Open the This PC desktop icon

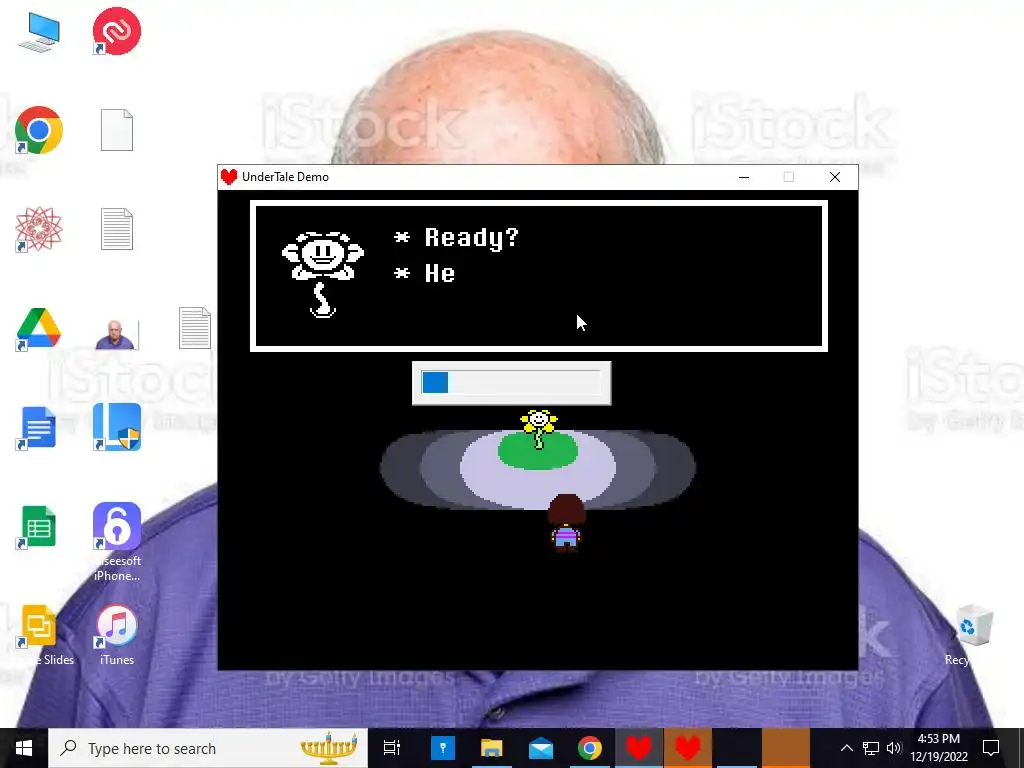pos(39,31)
